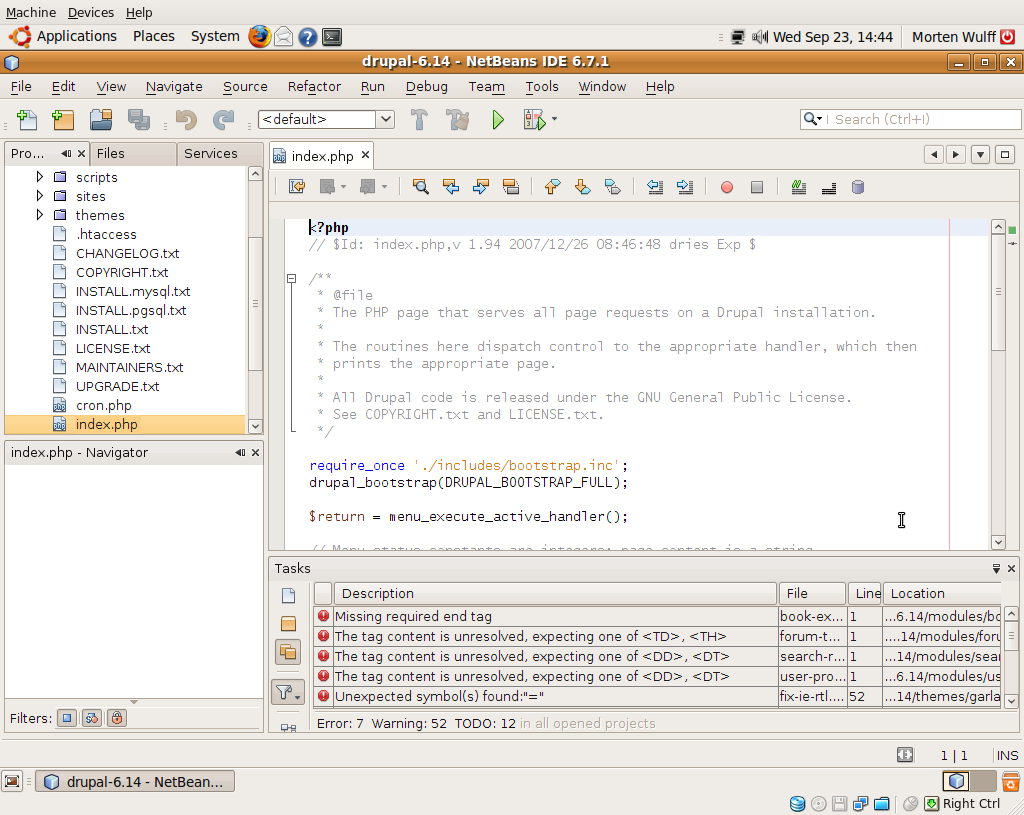The height and width of the screenshot is (815, 1024).
Task: Toggle Highlight Search in editor toolbar
Action: [511, 187]
